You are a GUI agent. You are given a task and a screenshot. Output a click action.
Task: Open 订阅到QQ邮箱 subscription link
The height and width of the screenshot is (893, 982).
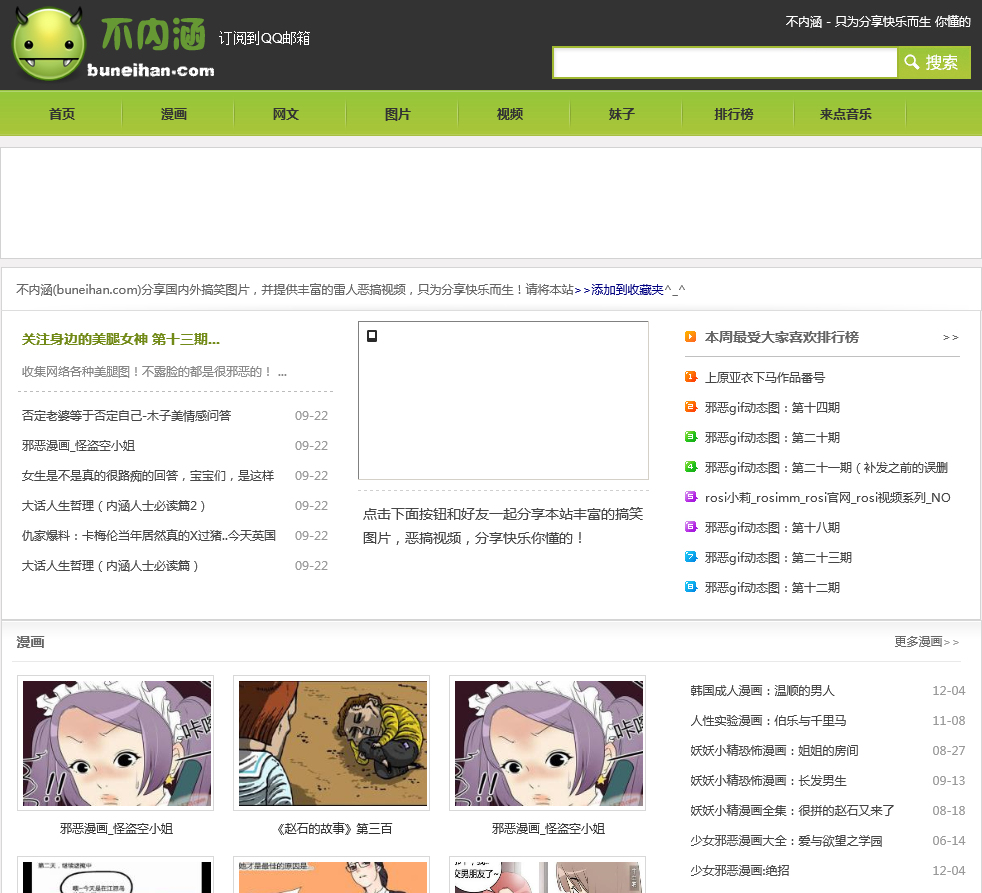pos(264,38)
